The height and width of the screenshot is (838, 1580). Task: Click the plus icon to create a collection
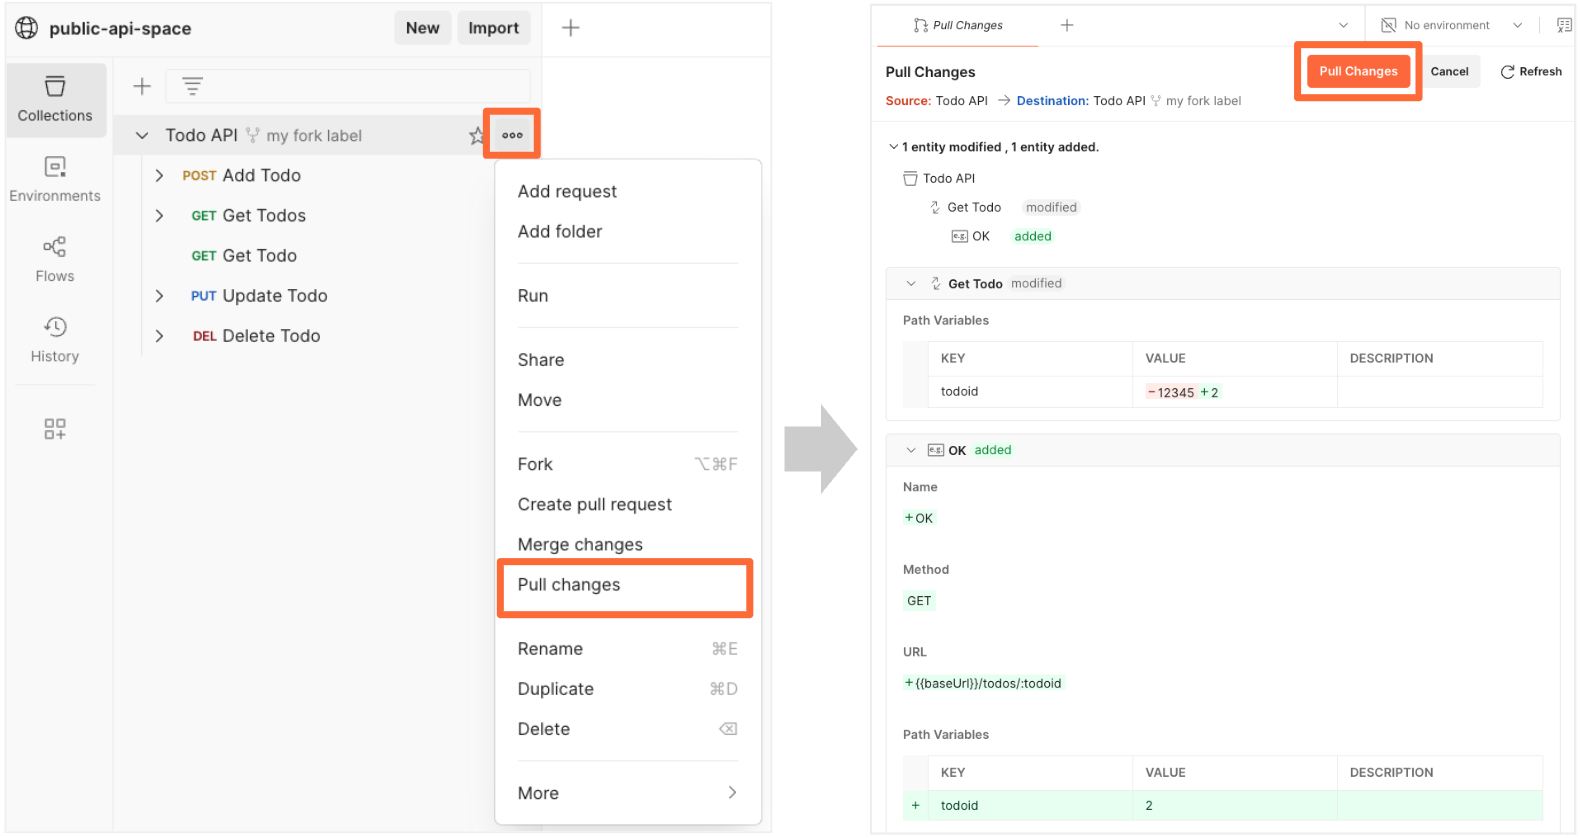tap(142, 87)
